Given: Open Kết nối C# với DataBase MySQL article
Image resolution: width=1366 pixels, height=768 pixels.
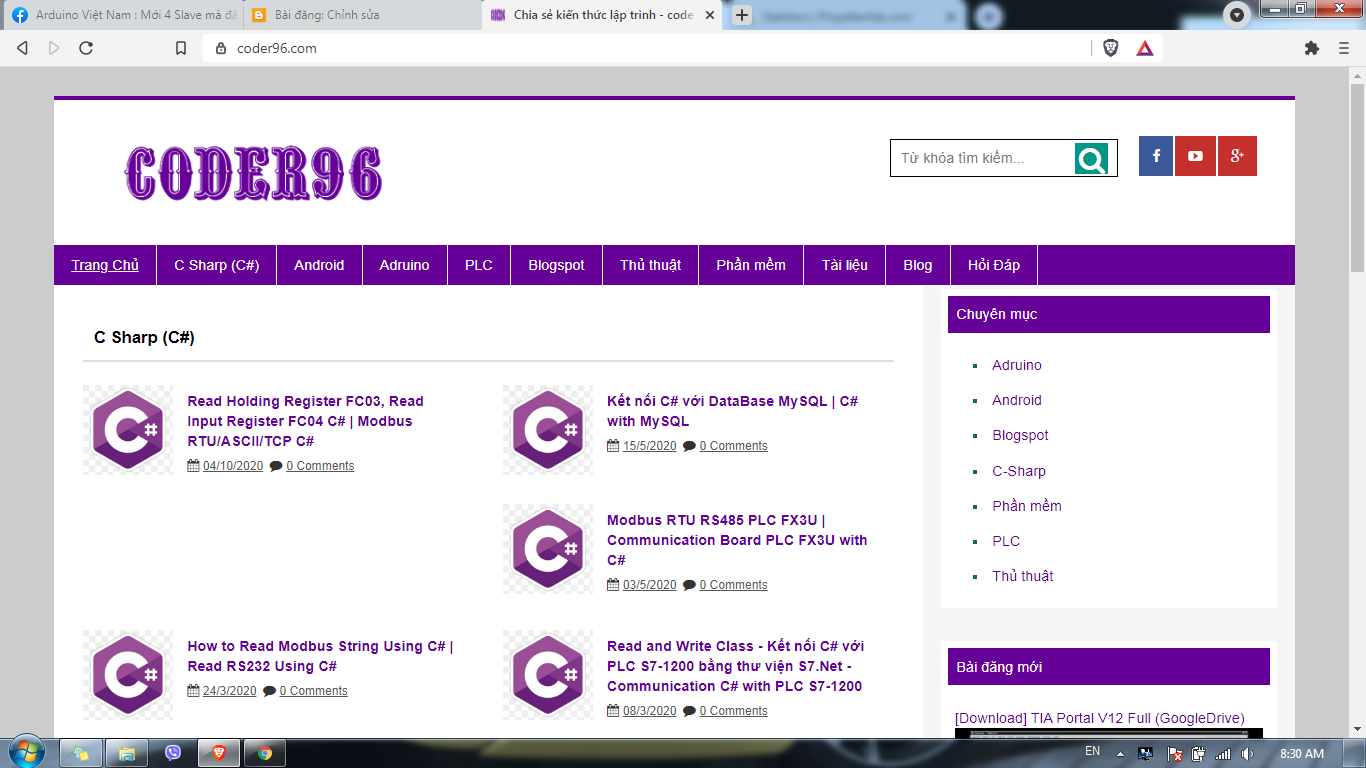Looking at the screenshot, I should coord(732,411).
